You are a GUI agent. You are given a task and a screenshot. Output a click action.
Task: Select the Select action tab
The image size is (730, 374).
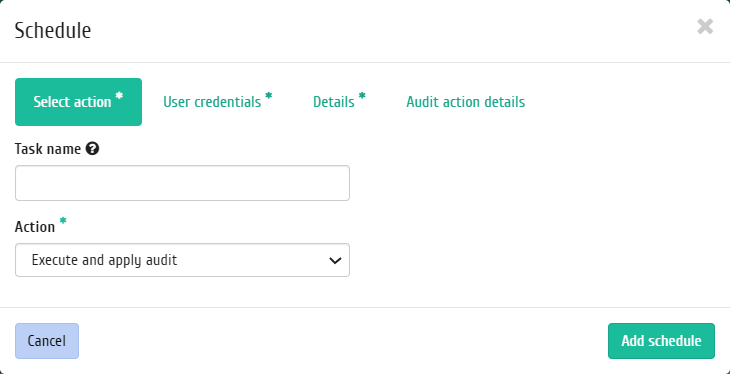[x=78, y=102]
